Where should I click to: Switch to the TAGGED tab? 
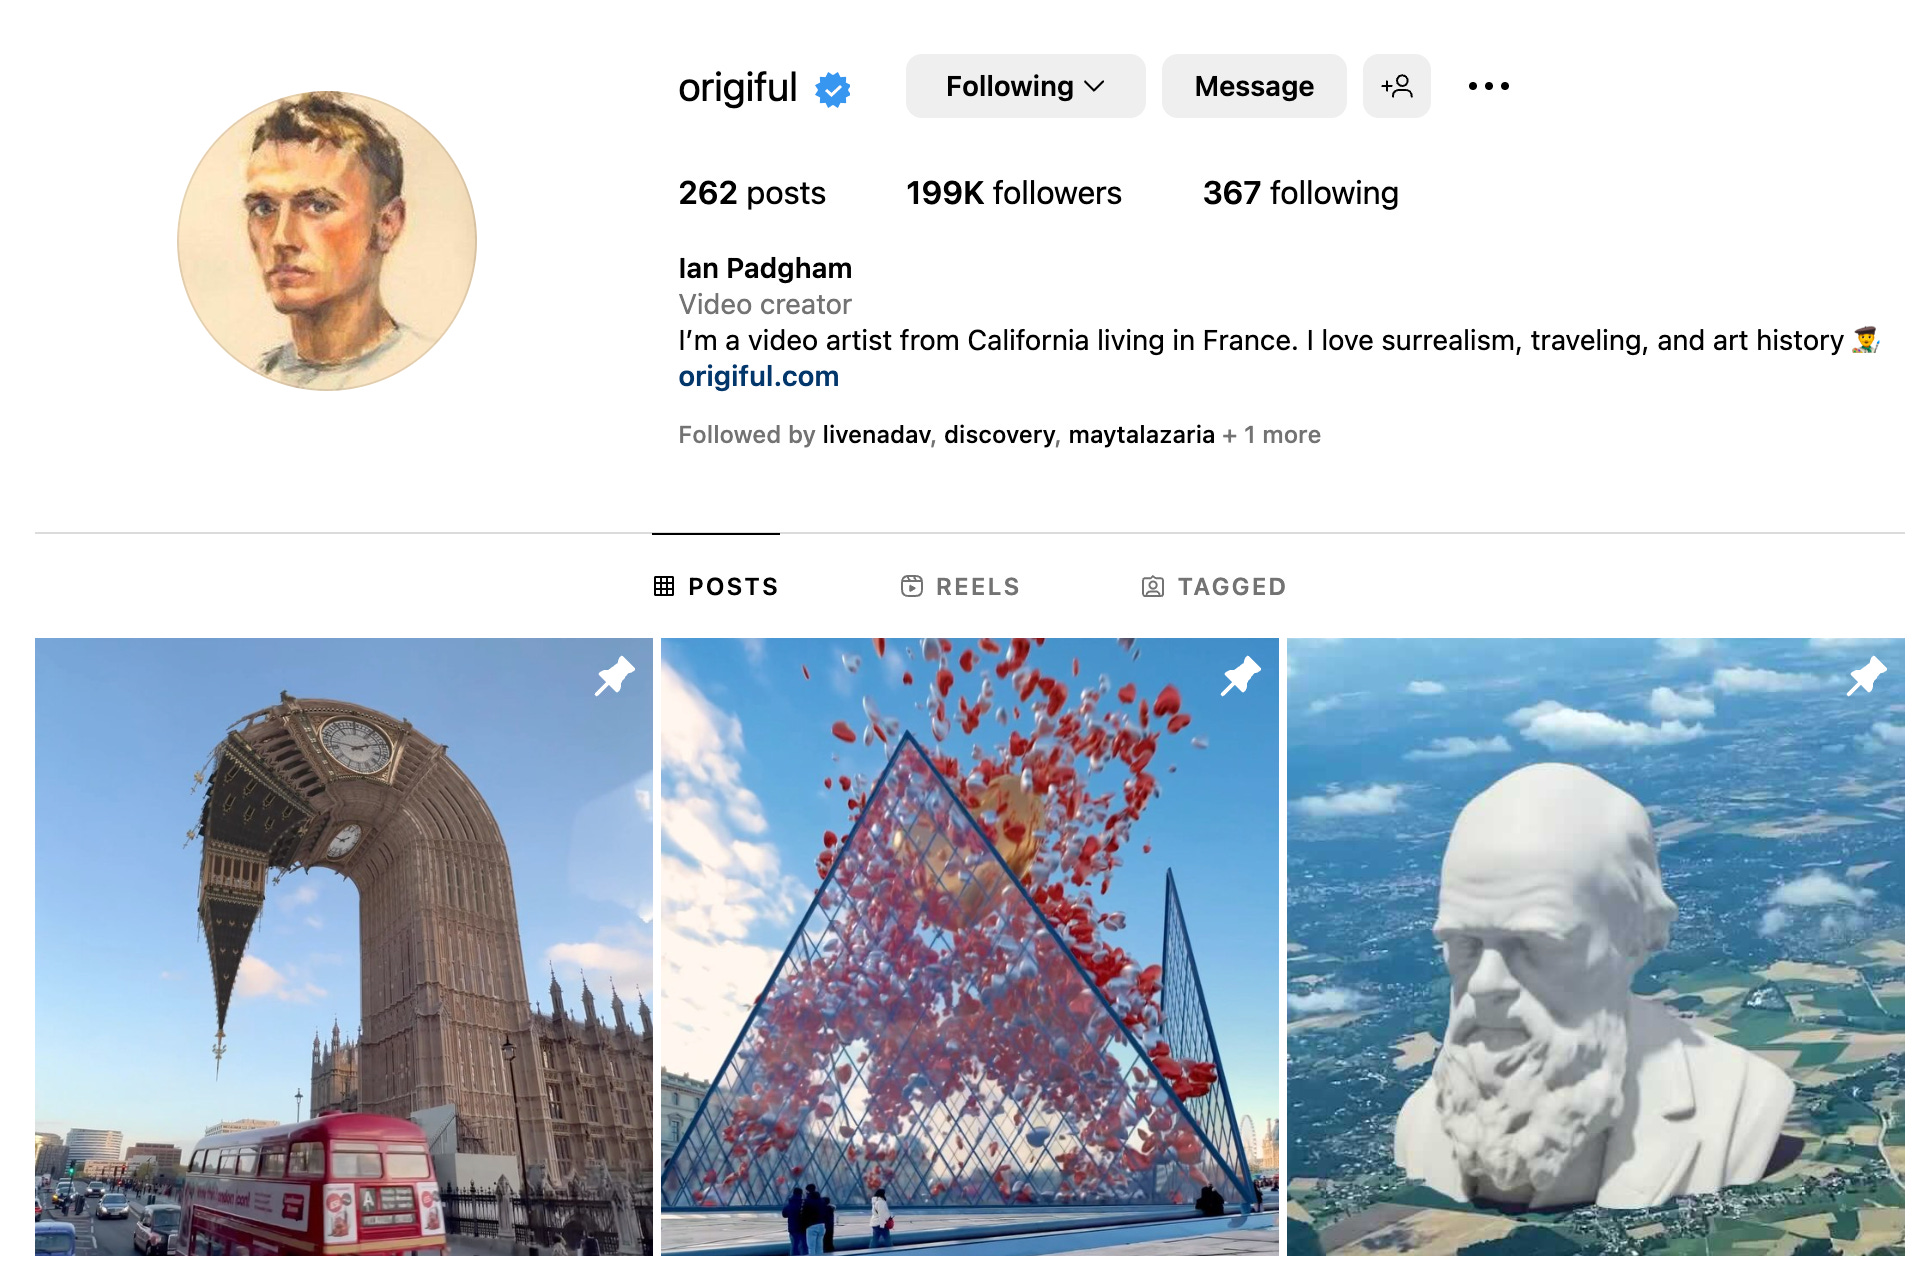(x=1214, y=586)
